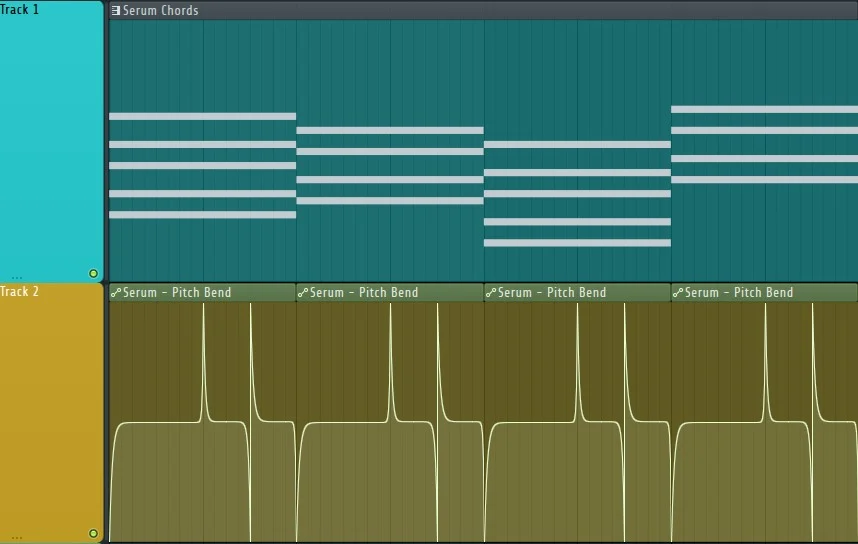Select the fourth Serum - Pitch Bend clip title

(739, 293)
